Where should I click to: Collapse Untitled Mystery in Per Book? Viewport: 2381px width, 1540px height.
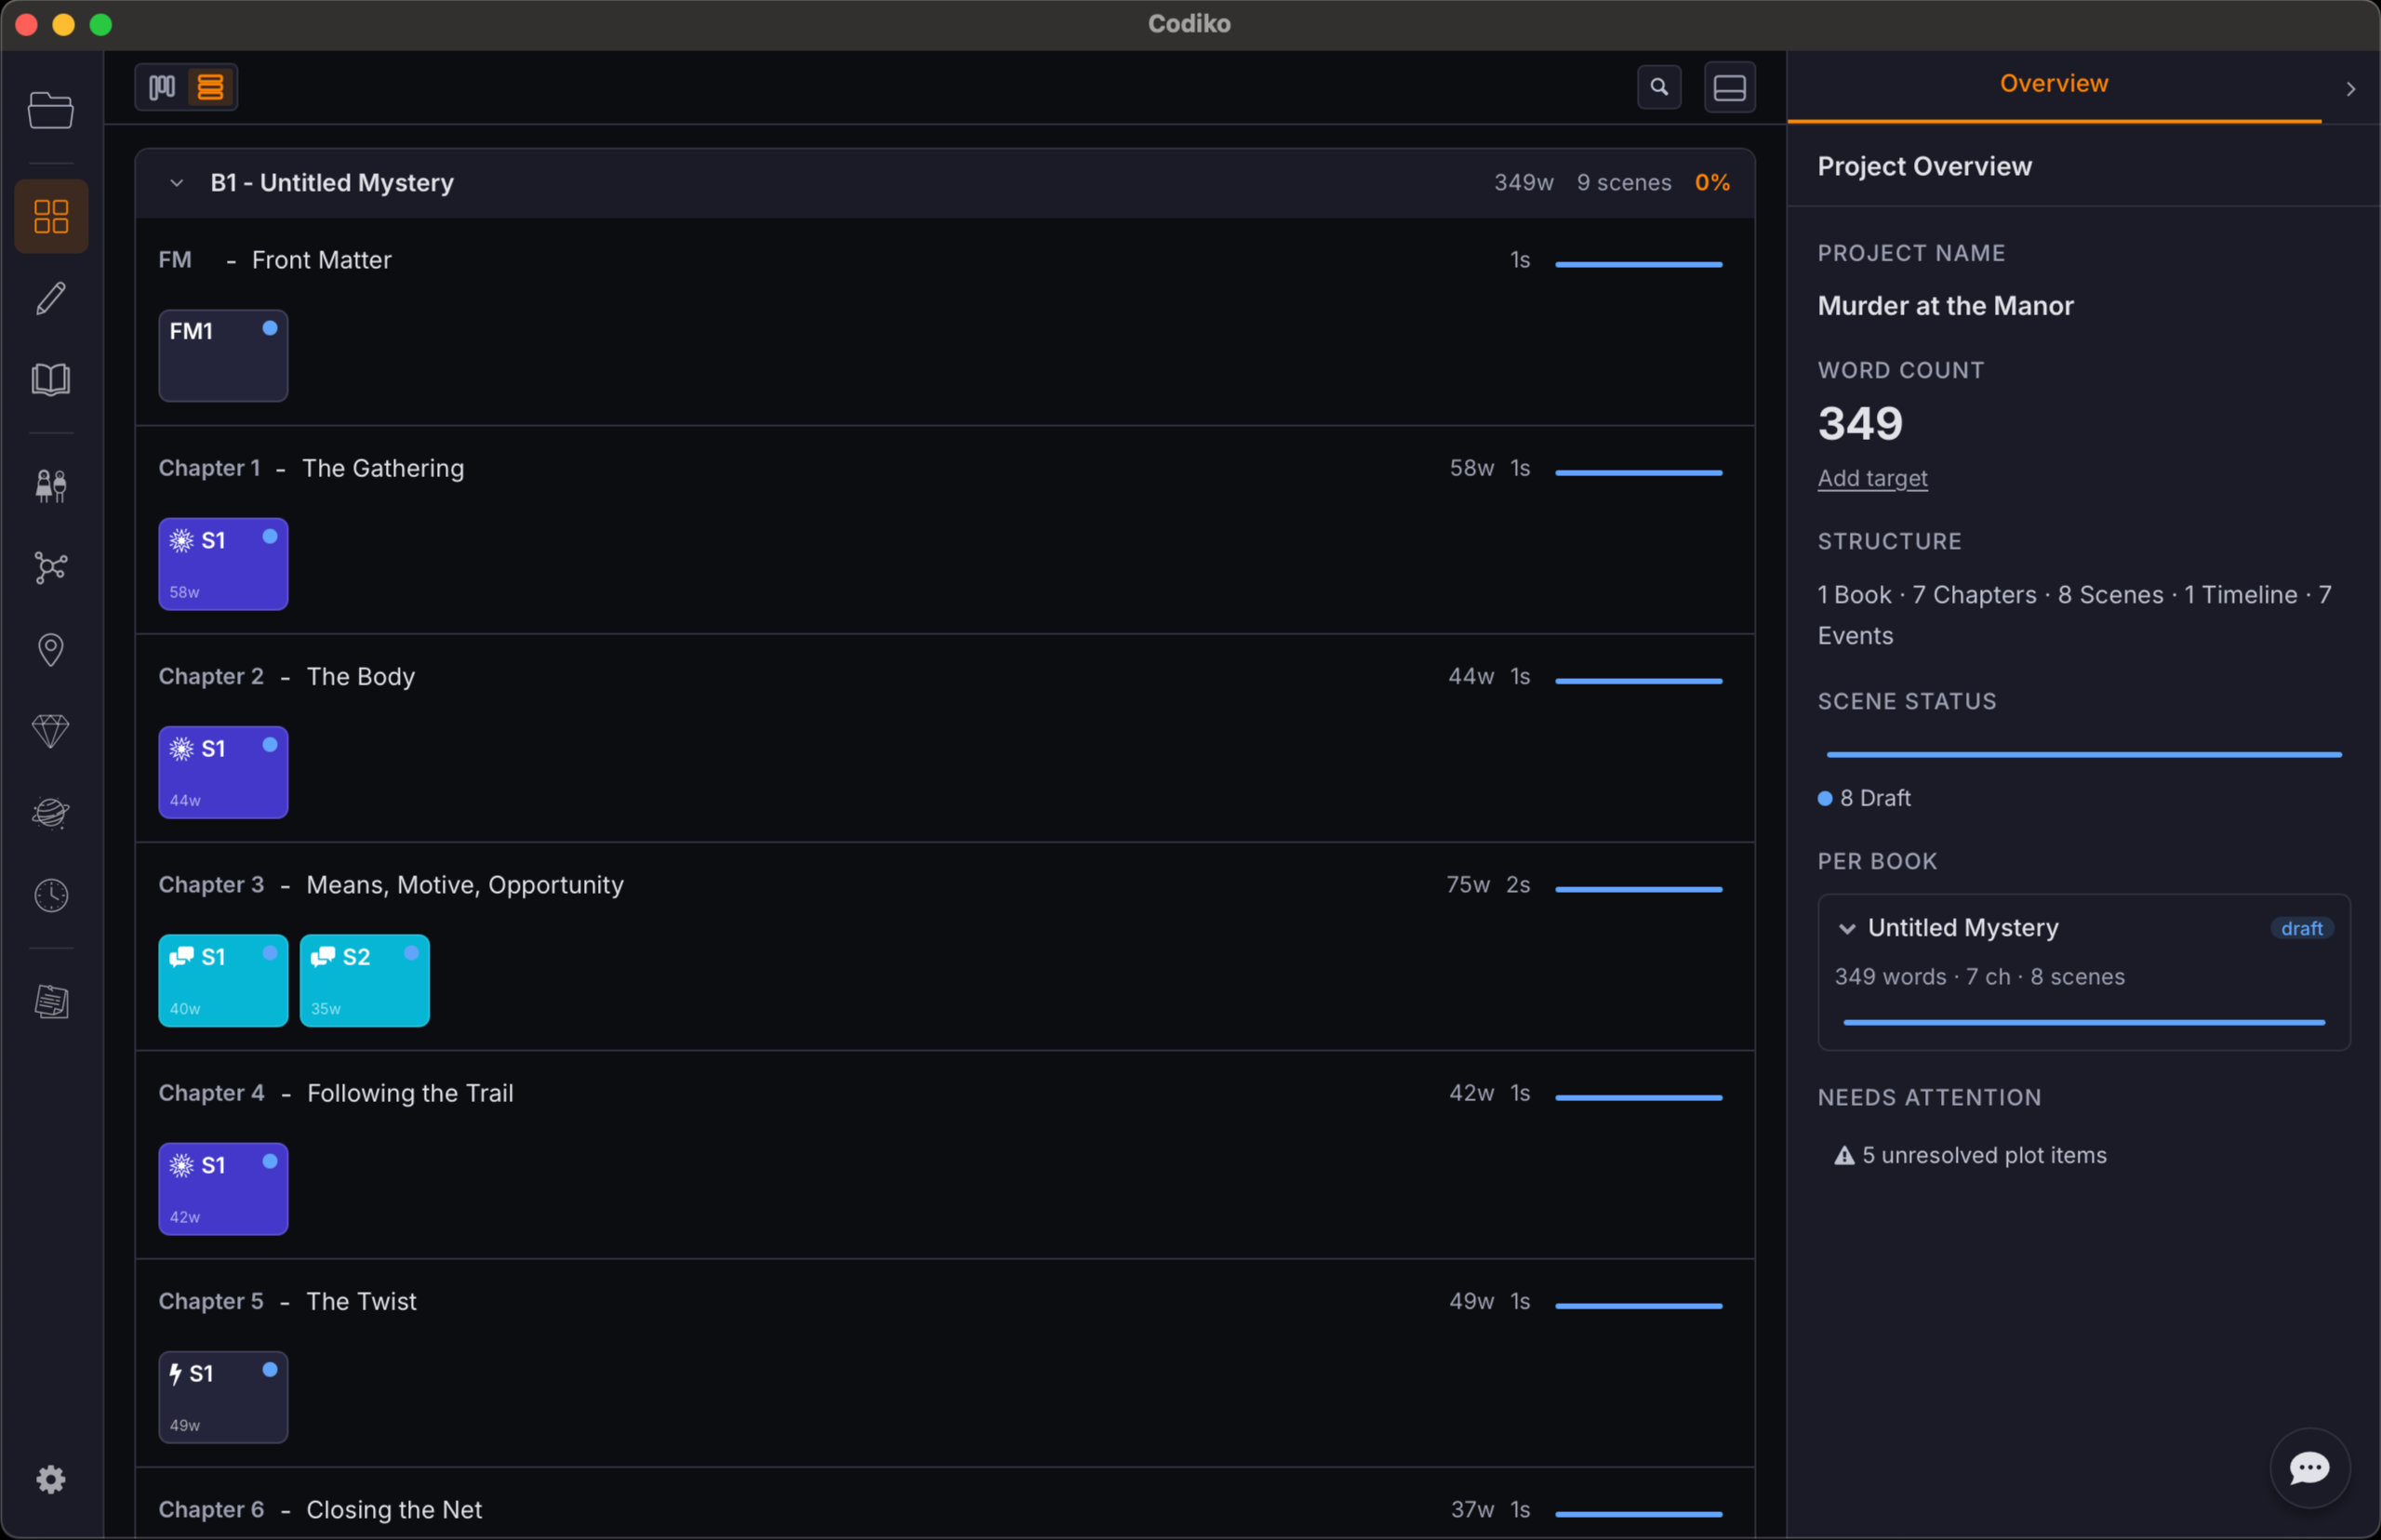pos(1847,929)
